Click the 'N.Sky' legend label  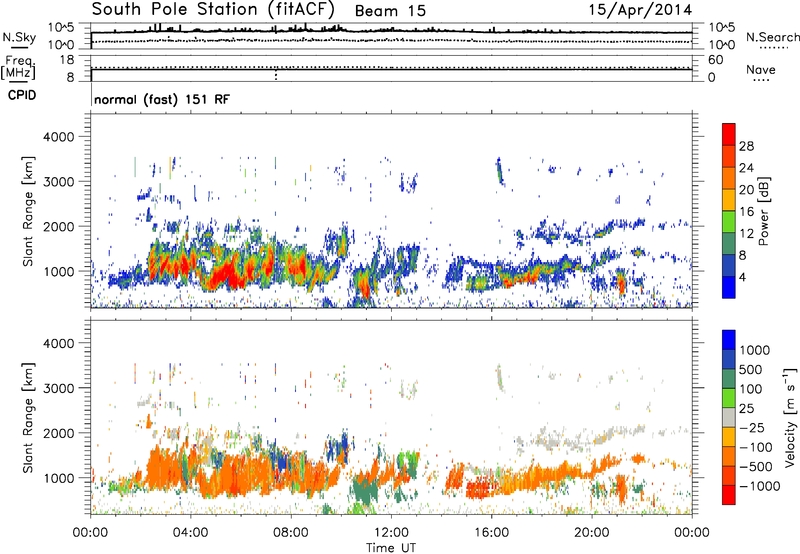point(19,37)
